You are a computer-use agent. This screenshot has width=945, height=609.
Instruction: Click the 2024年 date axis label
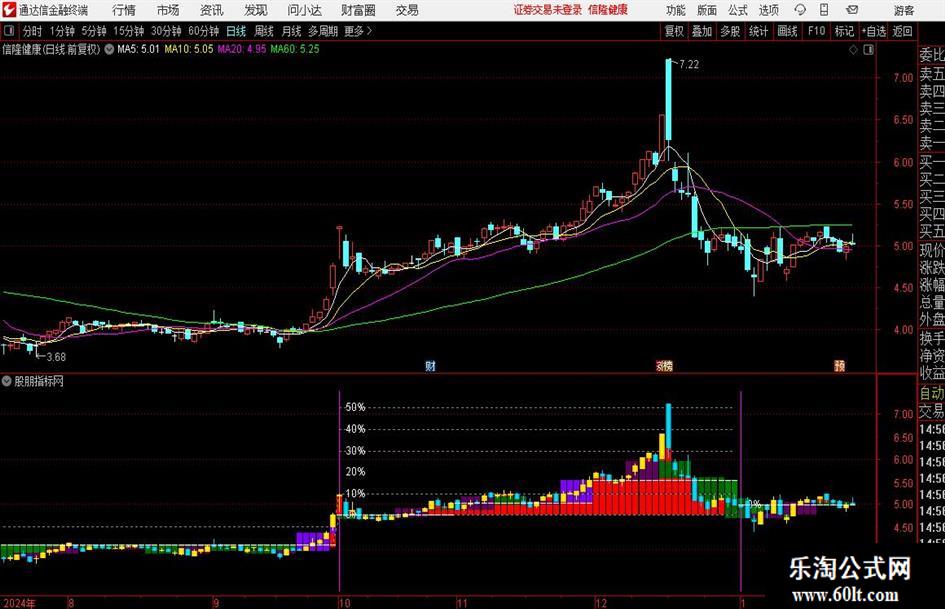20,603
